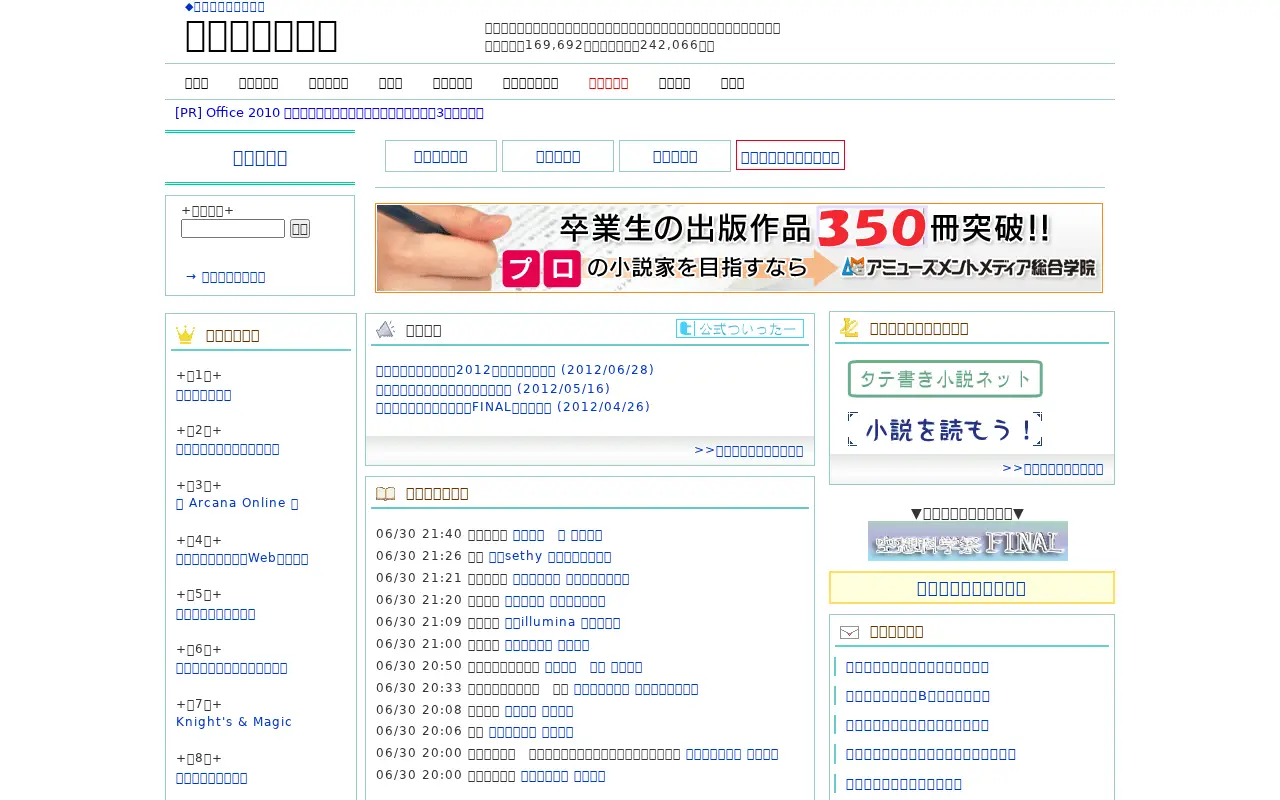The image size is (1280, 800).
Task: Click the '06/30 20:33' timestamp
Action: [x=419, y=689]
